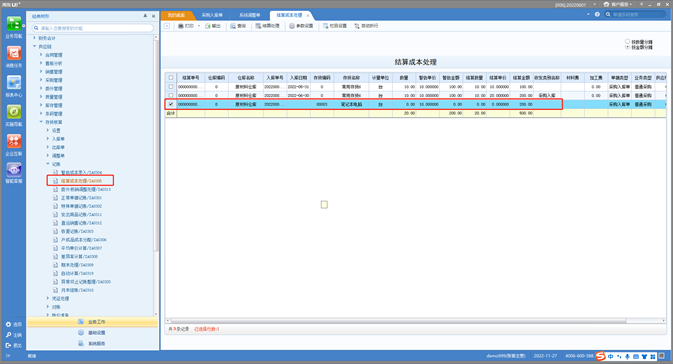
Task: Open the 打印 dropdown arrow
Action: [199, 26]
